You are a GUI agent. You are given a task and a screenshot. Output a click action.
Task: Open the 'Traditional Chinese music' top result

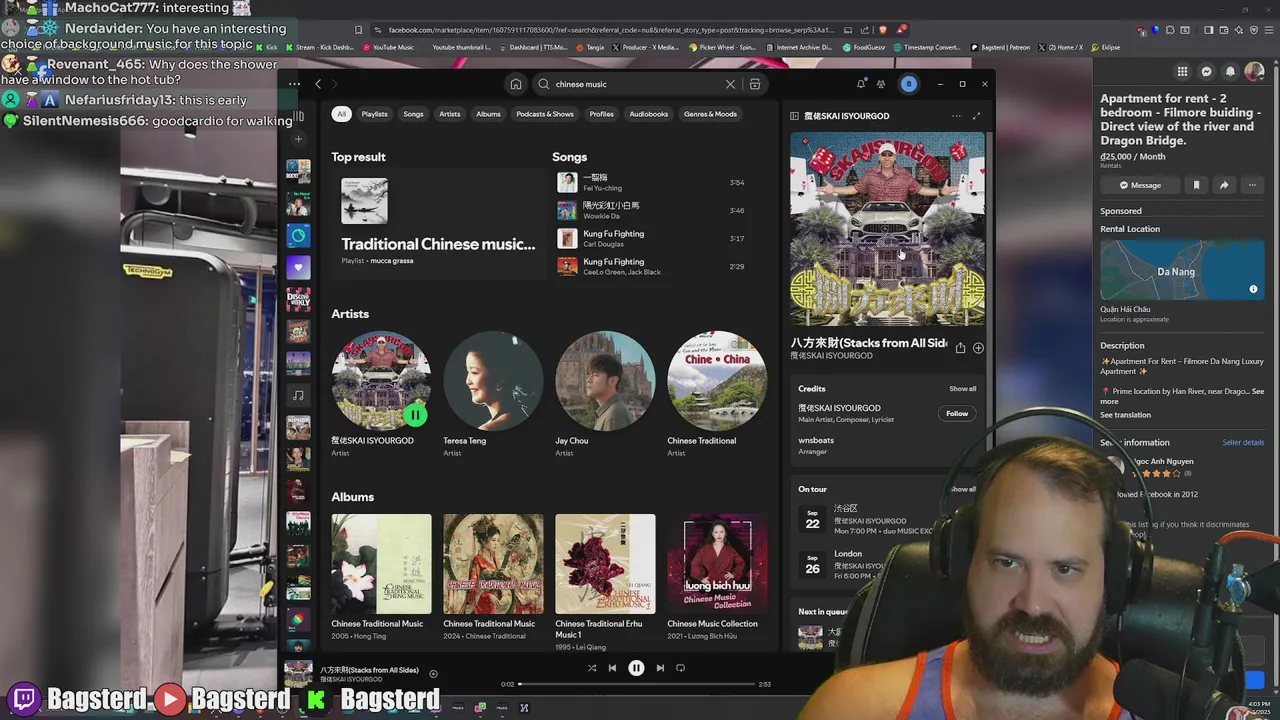438,223
